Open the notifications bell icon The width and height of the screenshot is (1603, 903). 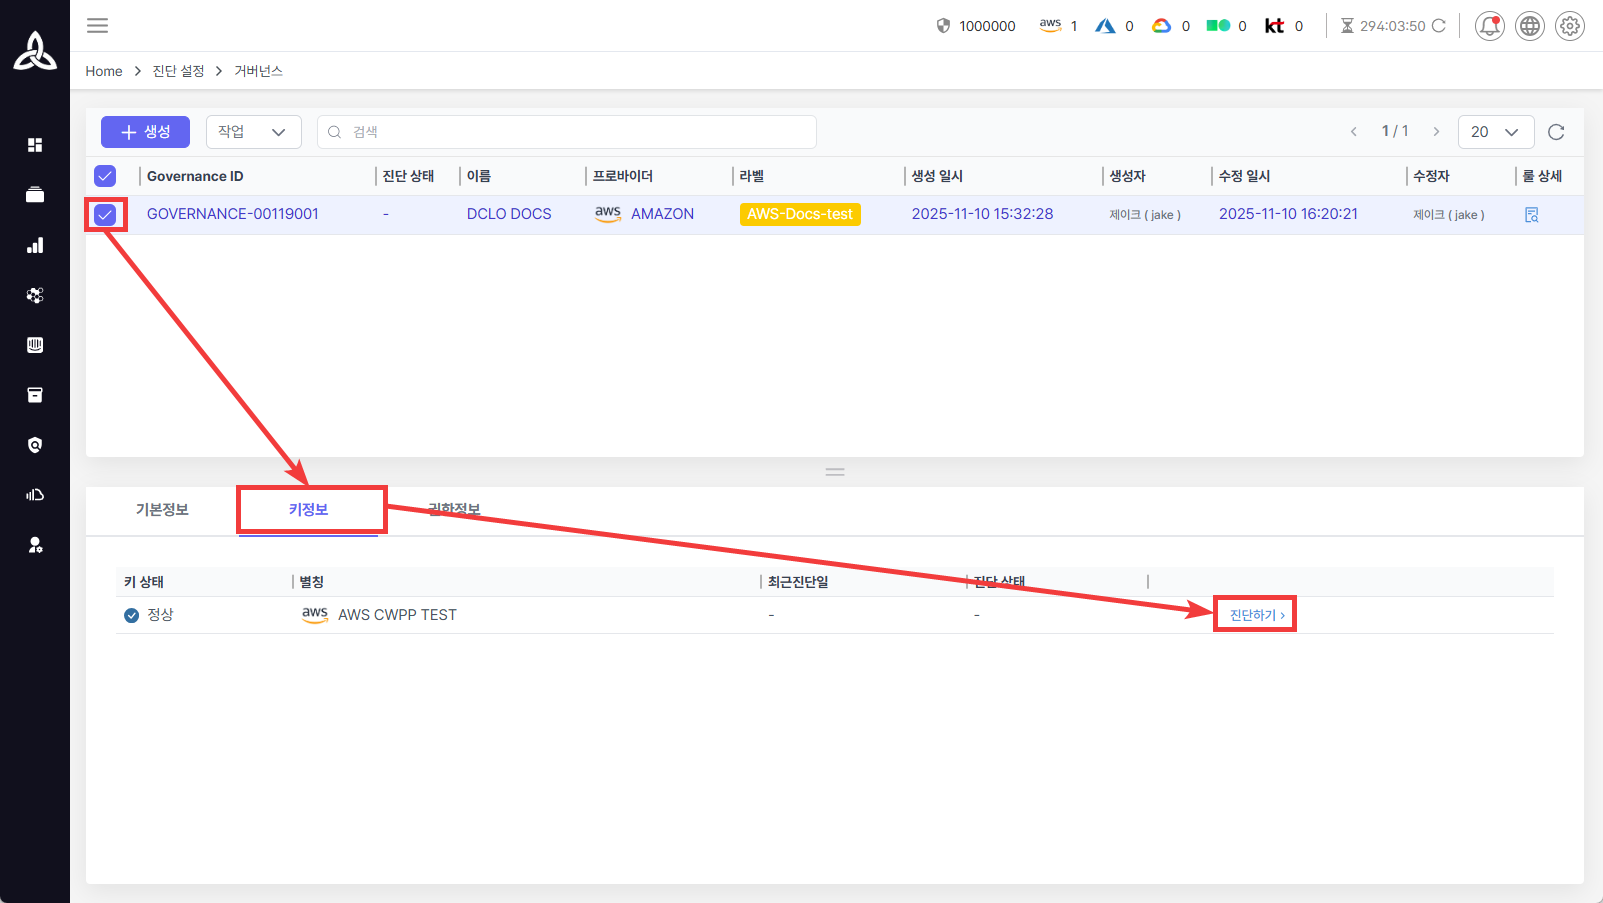[1489, 26]
